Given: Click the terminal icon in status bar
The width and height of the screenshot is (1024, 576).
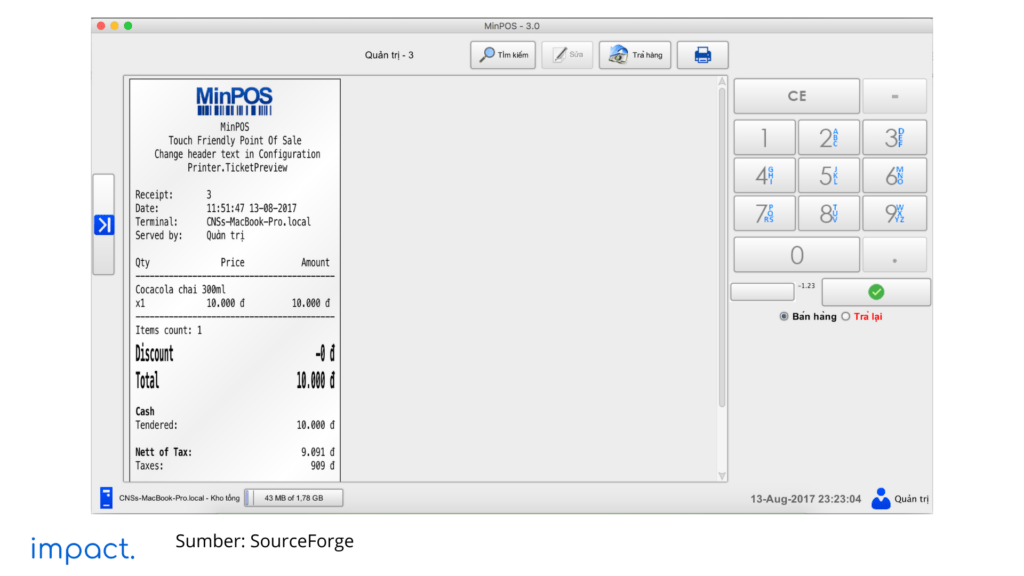Looking at the screenshot, I should point(106,498).
